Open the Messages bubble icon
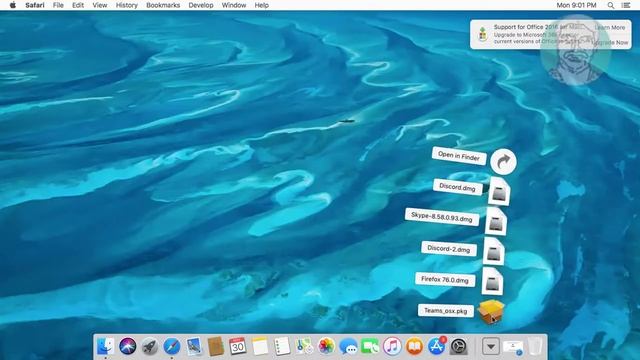 coord(348,347)
